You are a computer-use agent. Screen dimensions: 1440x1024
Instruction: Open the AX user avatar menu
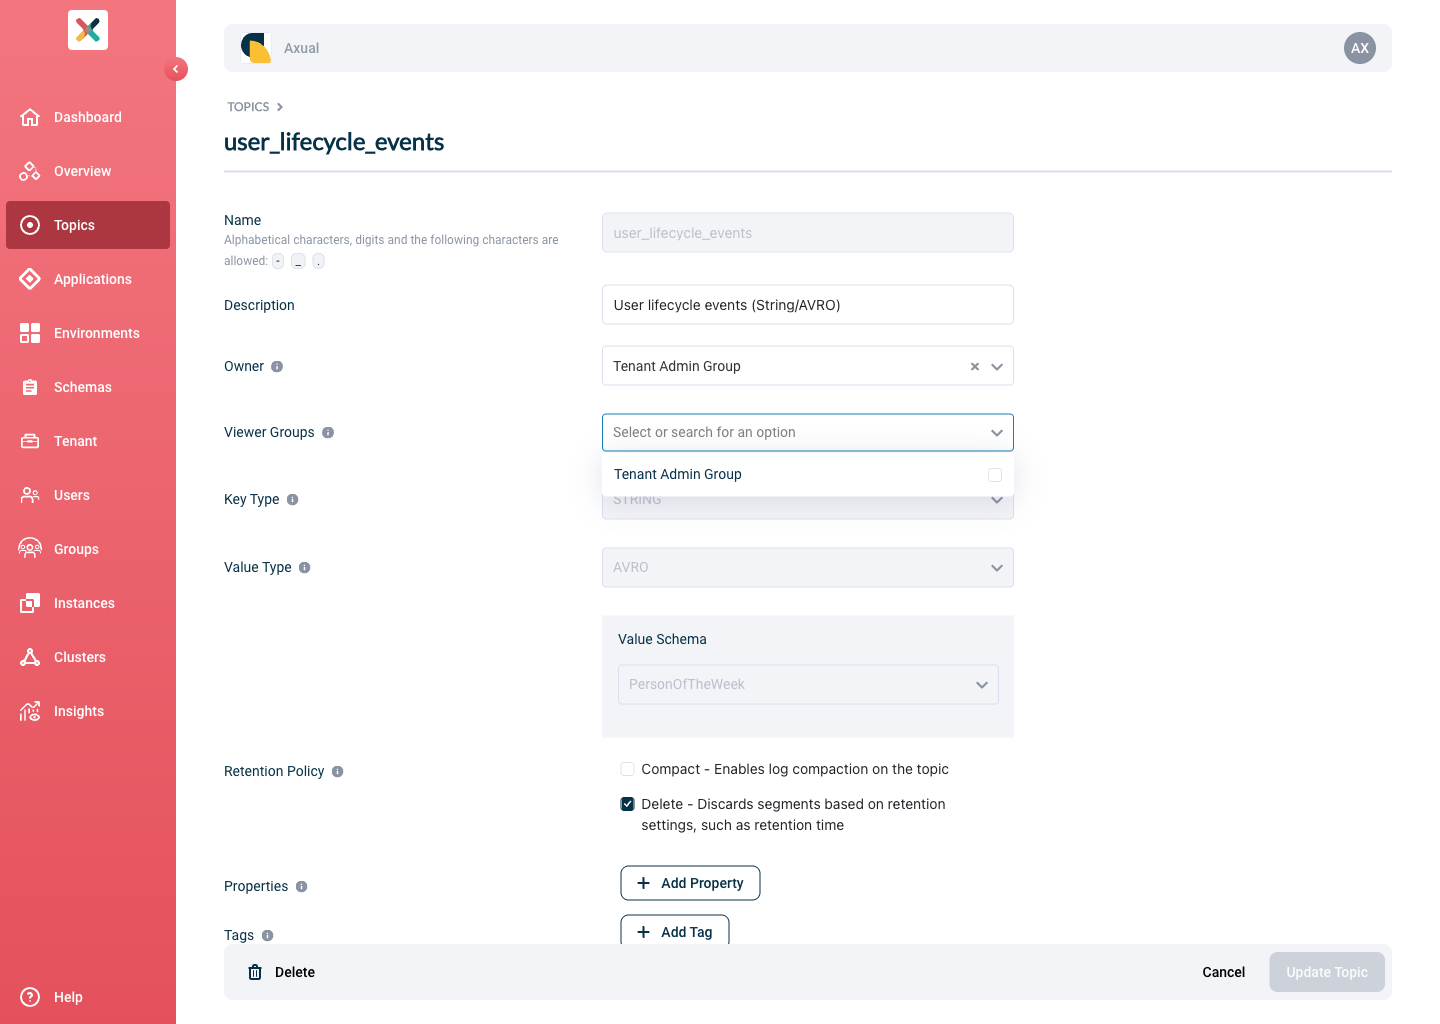(x=1360, y=48)
